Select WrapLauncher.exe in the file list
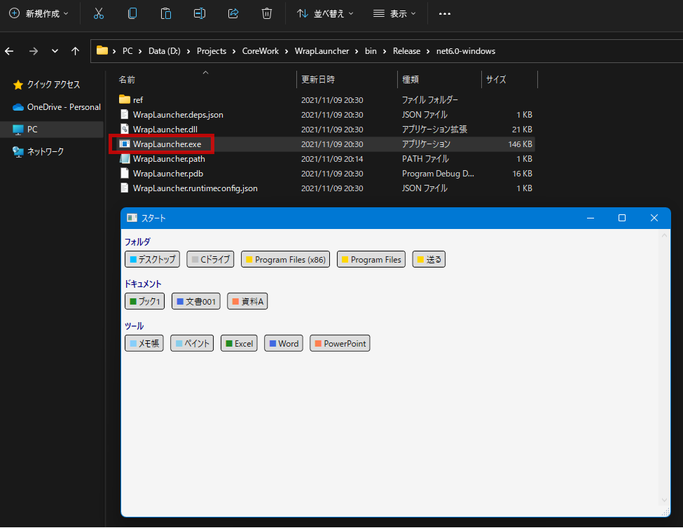This screenshot has height=528, width=683. 166,144
